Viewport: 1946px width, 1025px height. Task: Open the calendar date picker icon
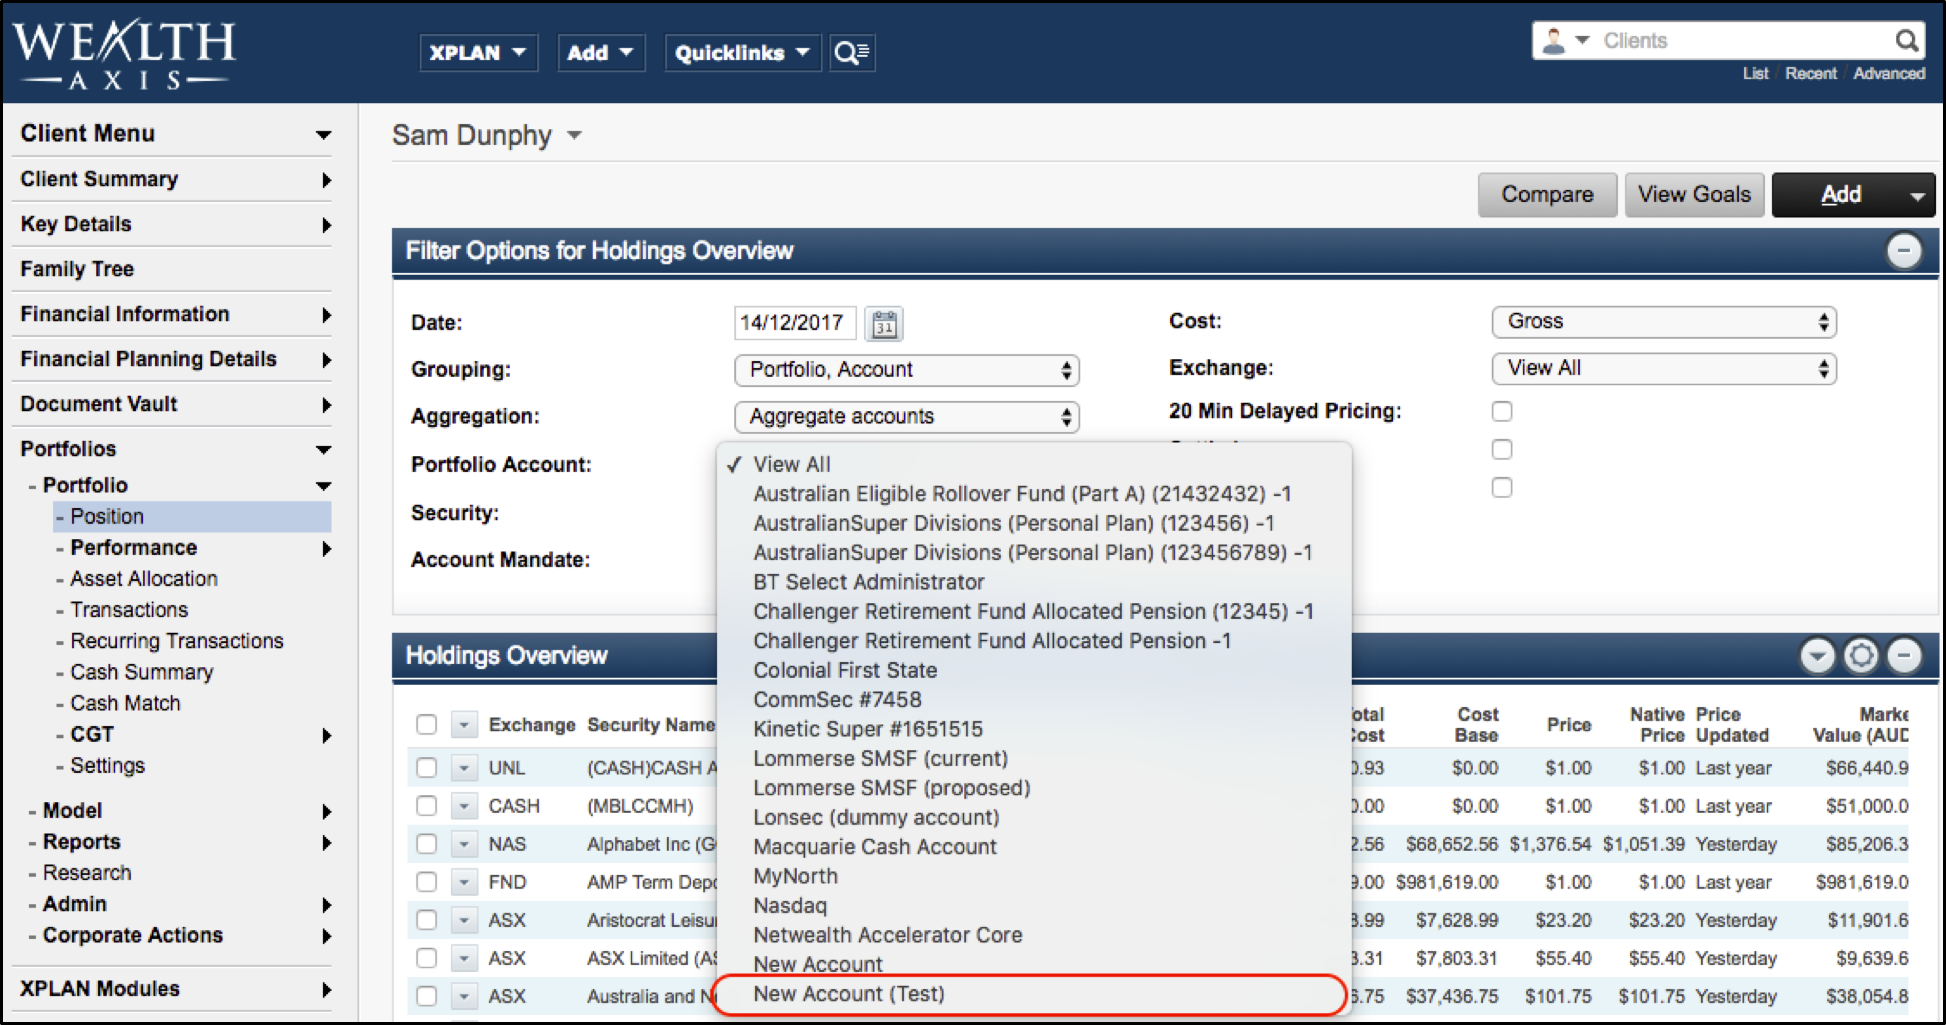pos(884,323)
